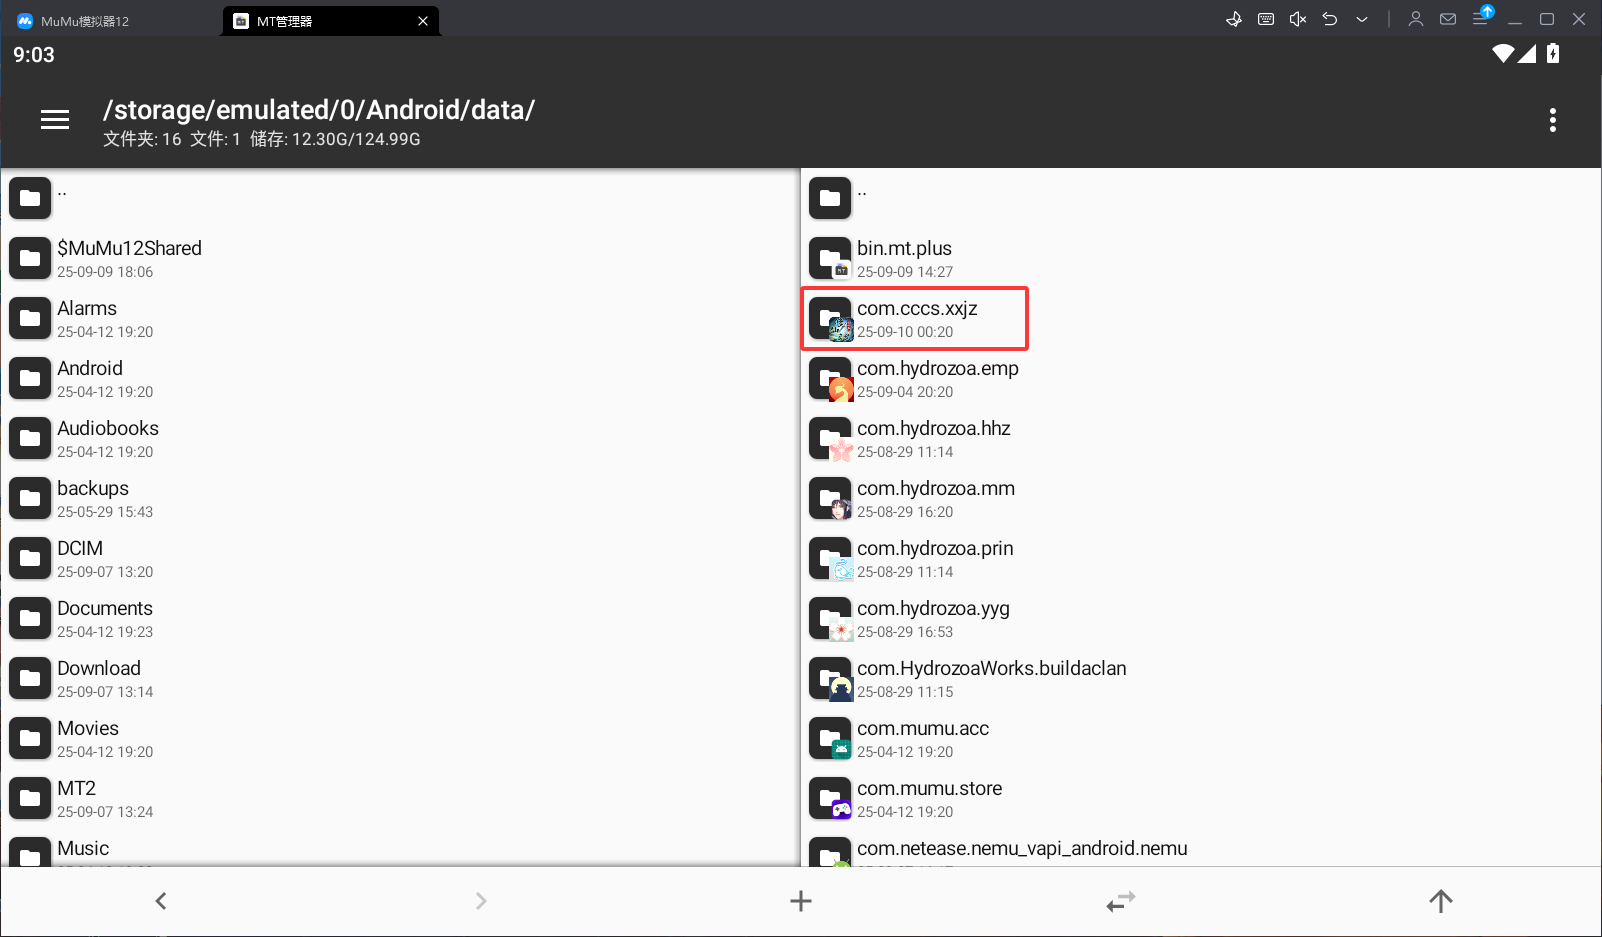Tap the back arrow in bottom bar
Screen dimensions: 1602x937
161,901
